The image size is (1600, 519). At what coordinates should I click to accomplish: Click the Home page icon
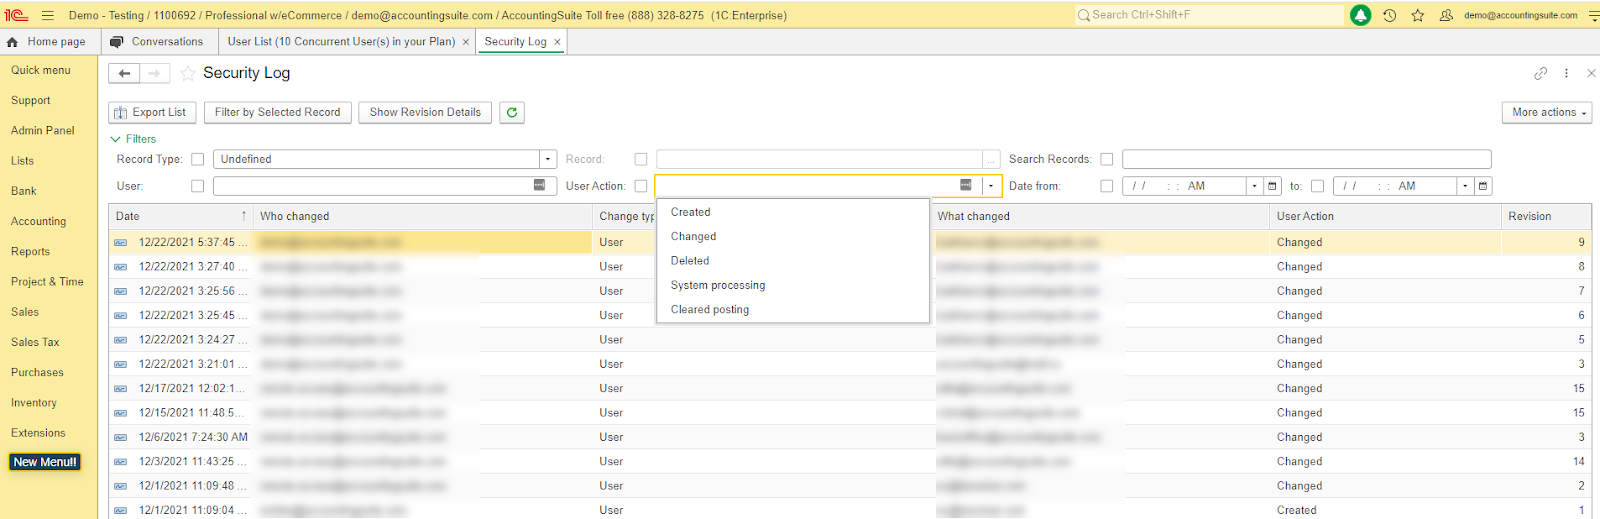[12, 42]
